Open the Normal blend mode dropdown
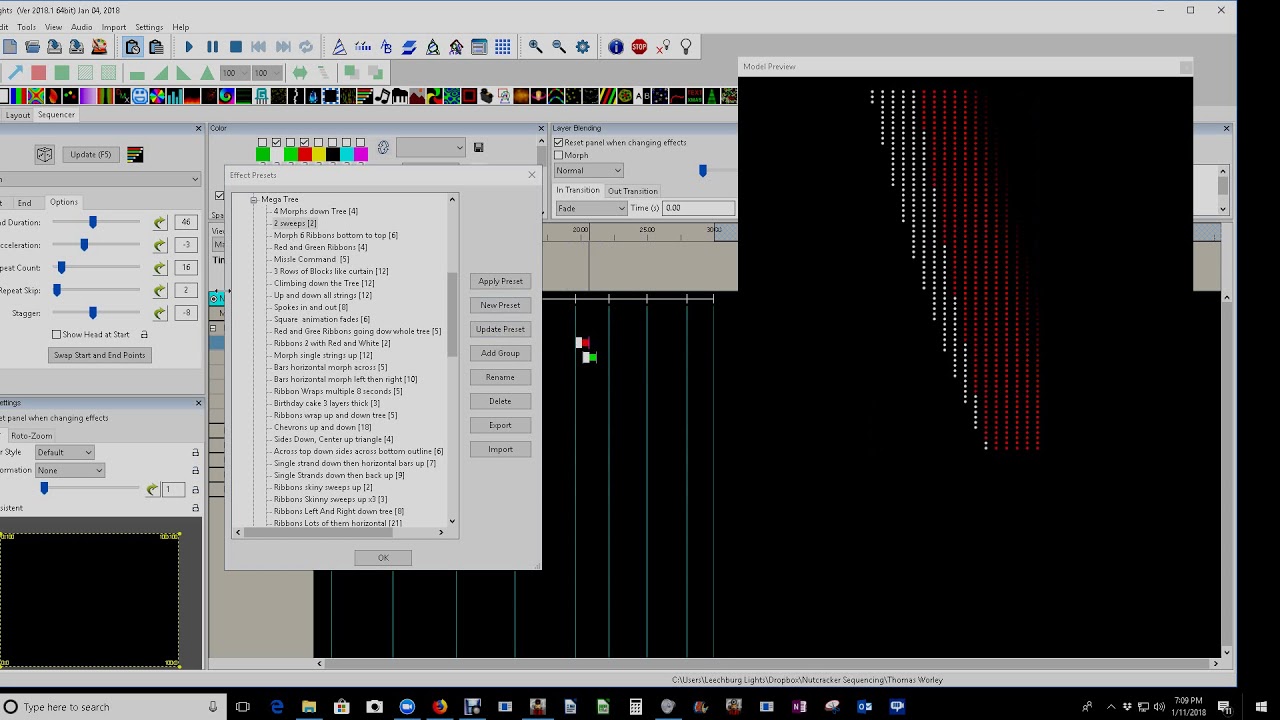1280x720 pixels. tap(589, 171)
